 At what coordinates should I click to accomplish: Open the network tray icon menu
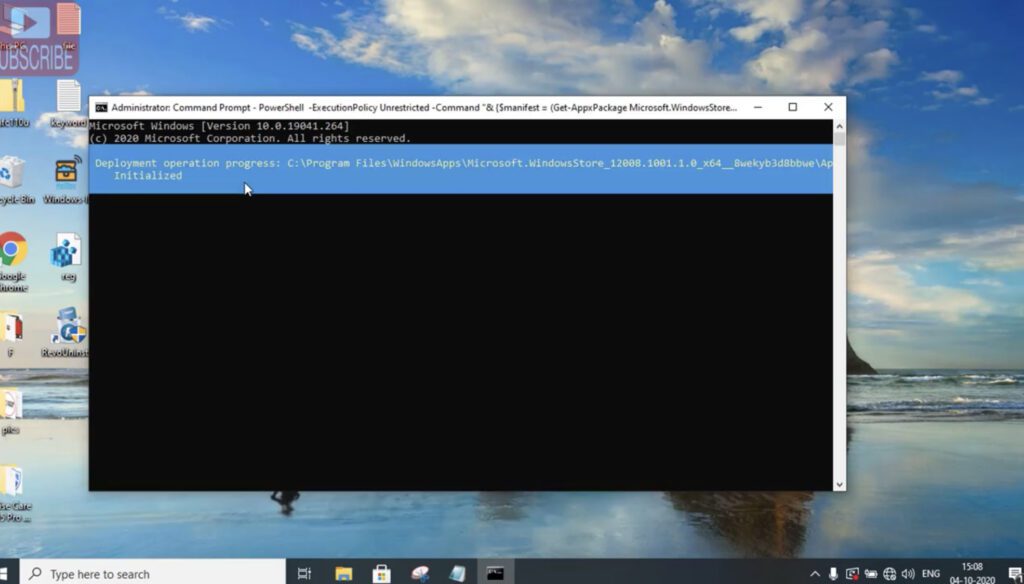click(x=889, y=572)
